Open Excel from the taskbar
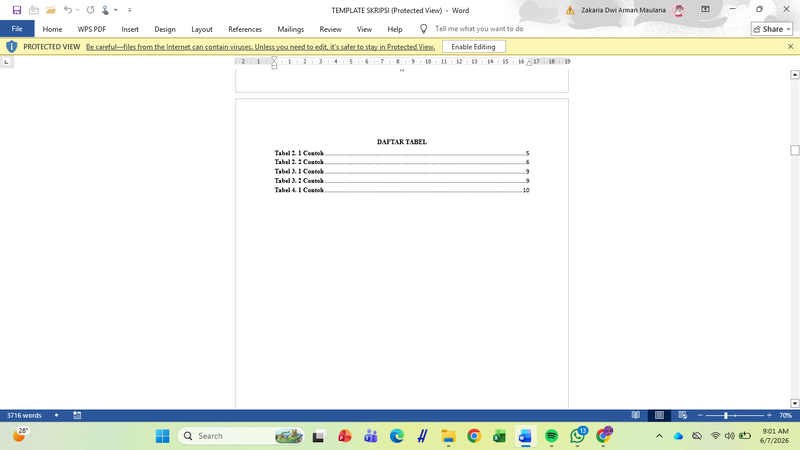Screen dimensions: 800x450 499,436
